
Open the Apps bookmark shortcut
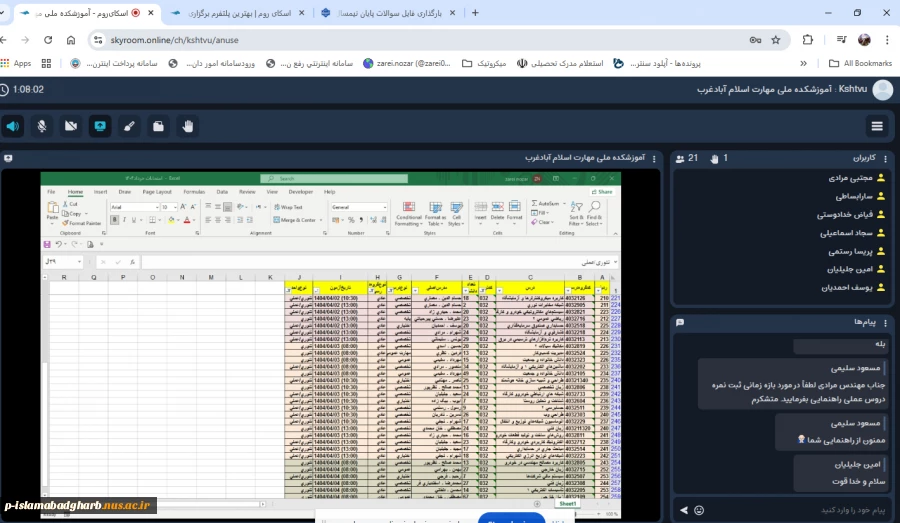click(16, 64)
